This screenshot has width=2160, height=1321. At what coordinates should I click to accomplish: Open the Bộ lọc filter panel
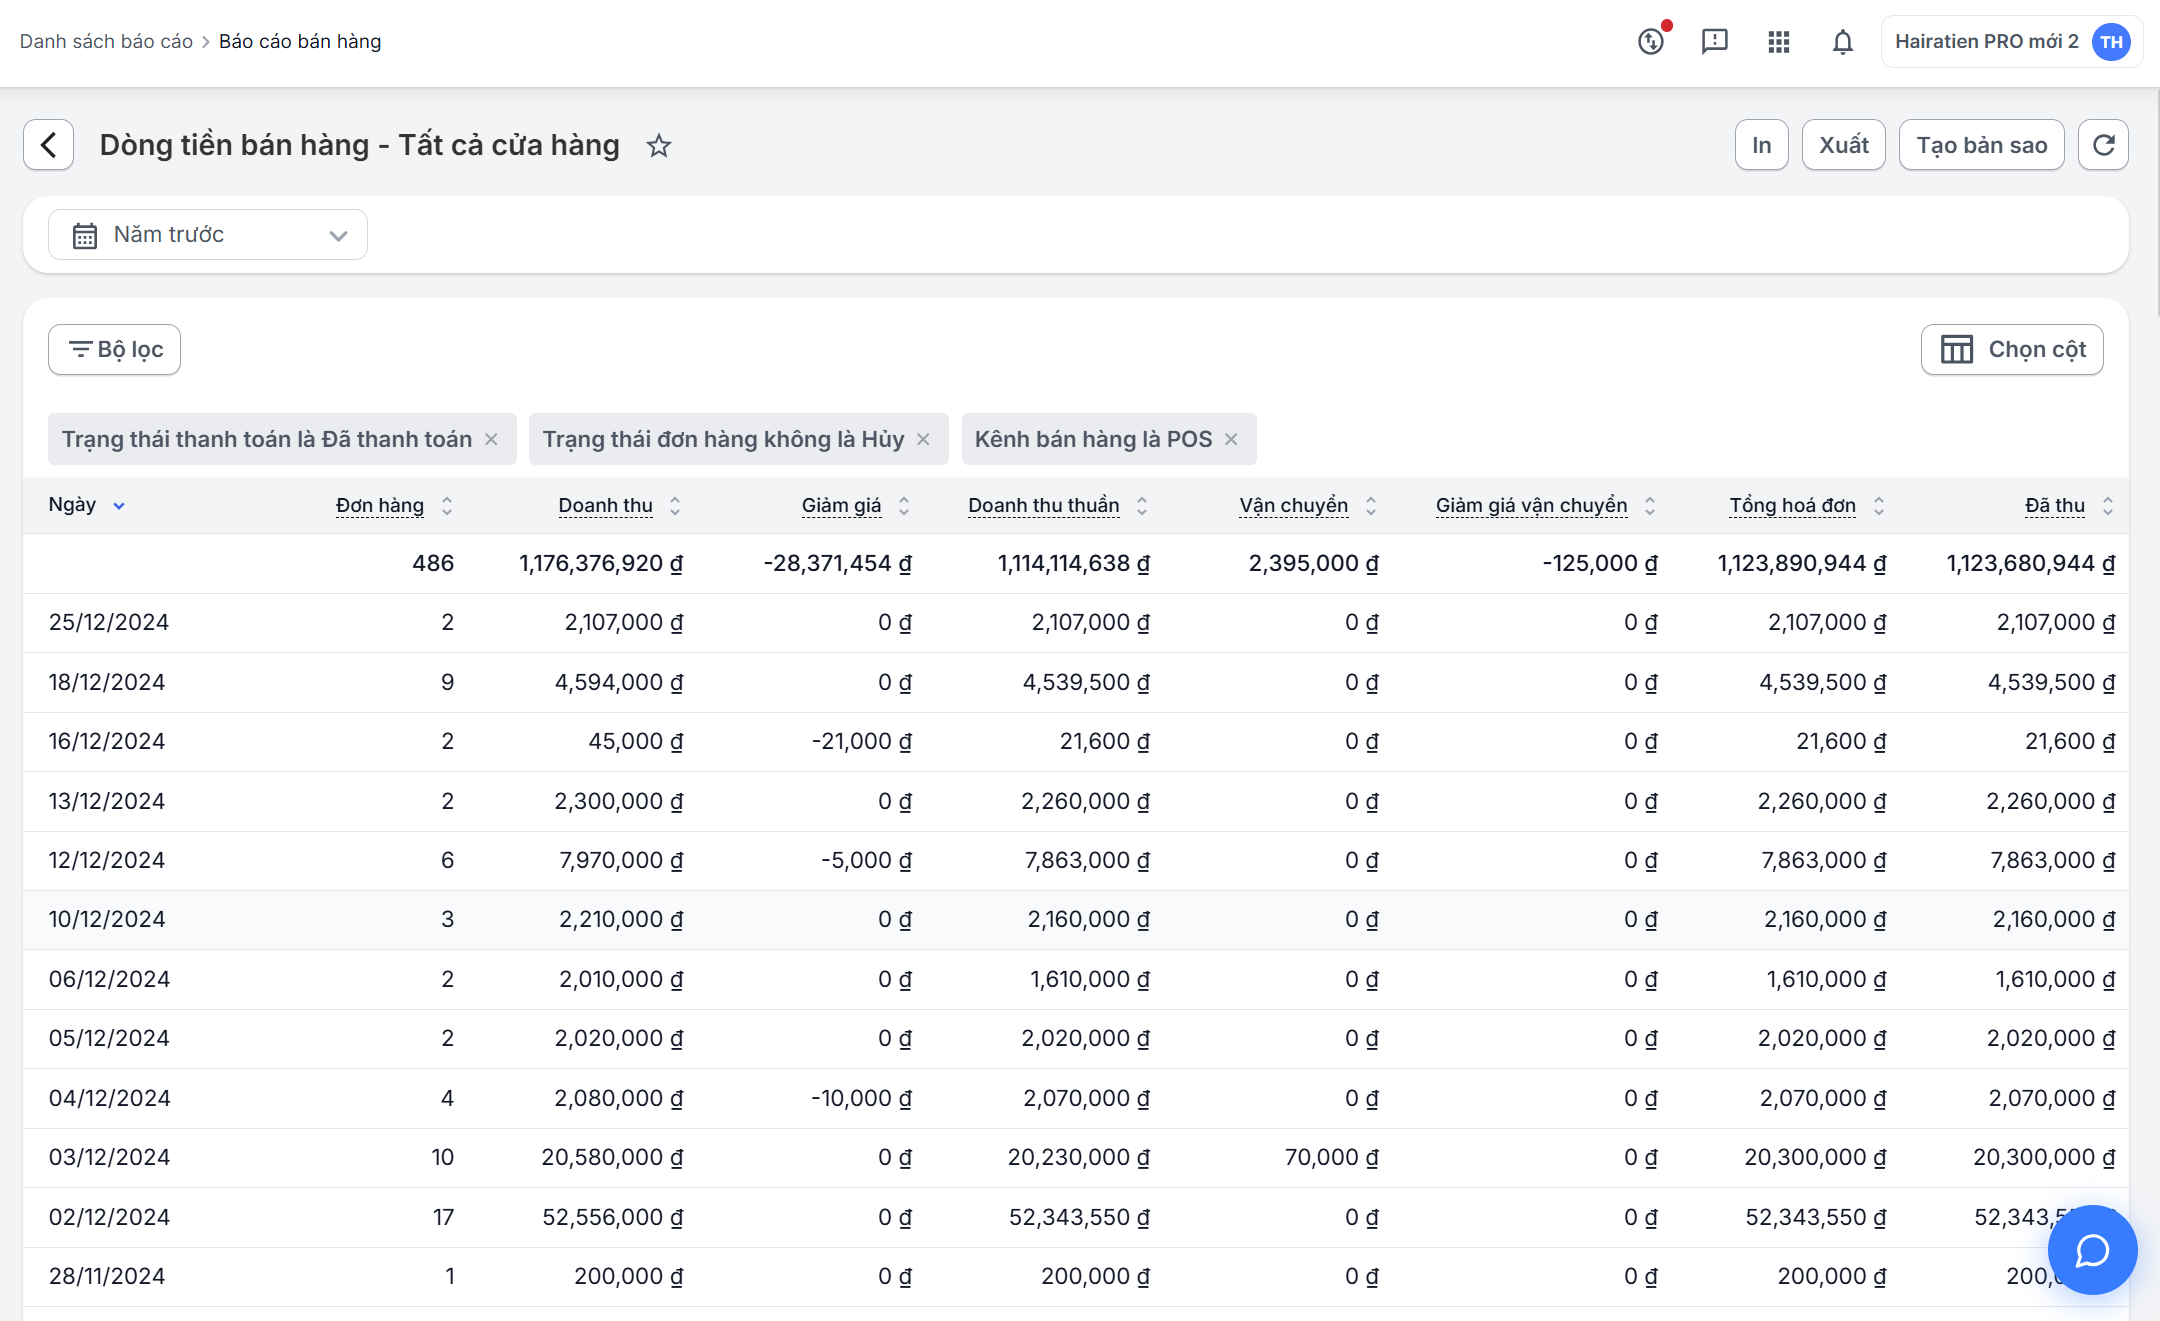(114, 350)
